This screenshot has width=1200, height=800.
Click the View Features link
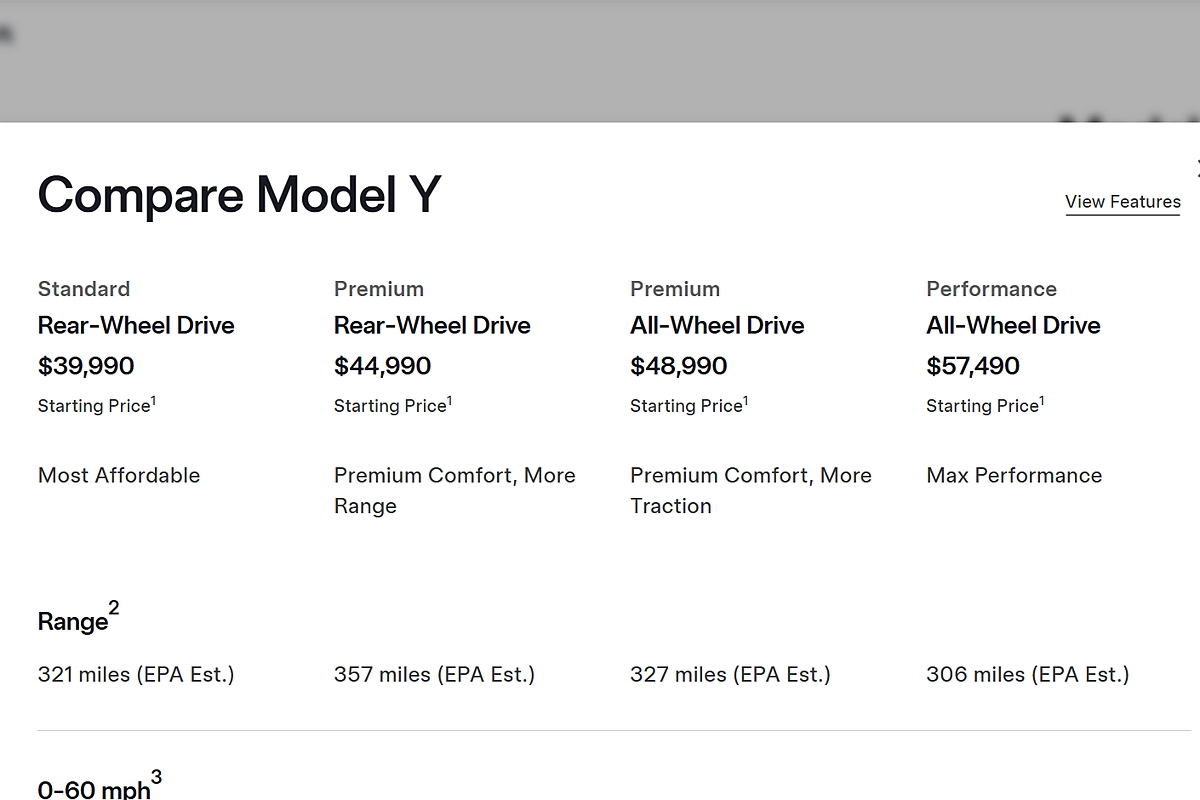1122,202
